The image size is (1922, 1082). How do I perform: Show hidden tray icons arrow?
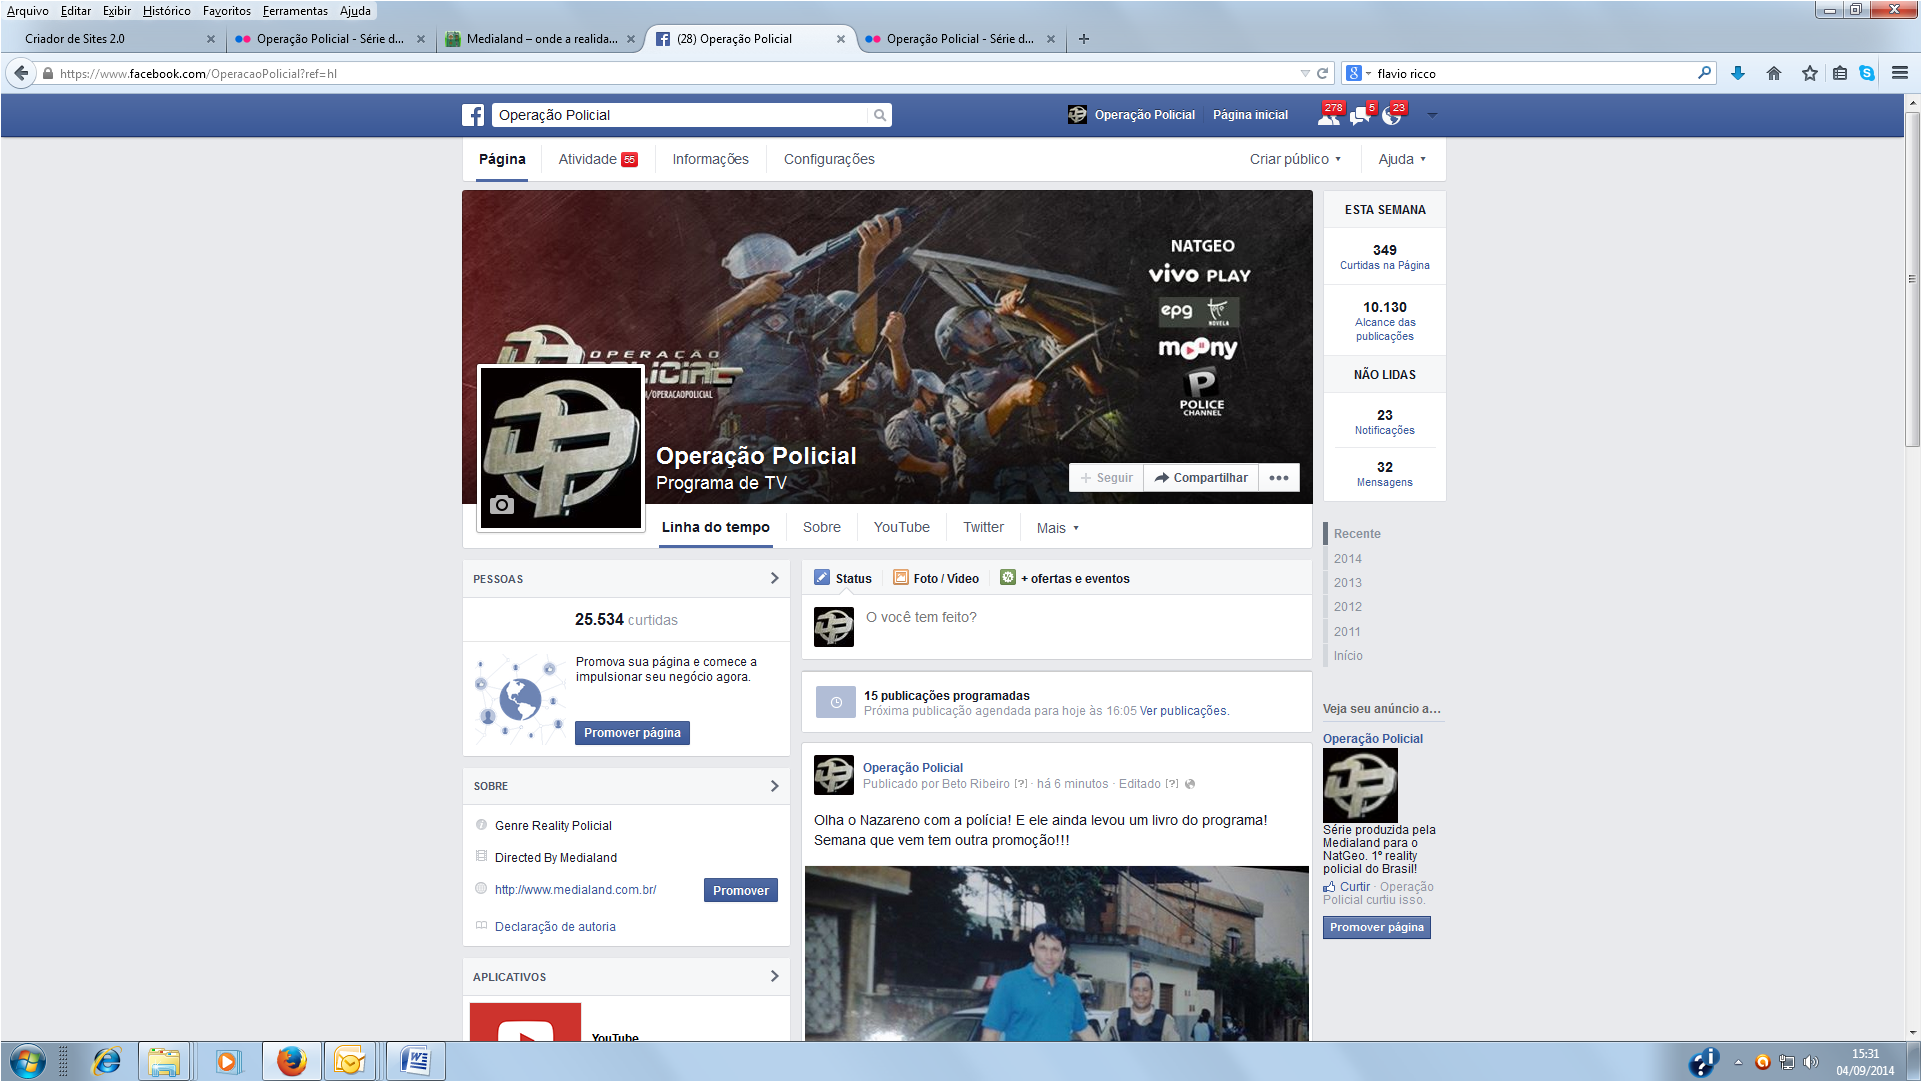(x=1738, y=1062)
